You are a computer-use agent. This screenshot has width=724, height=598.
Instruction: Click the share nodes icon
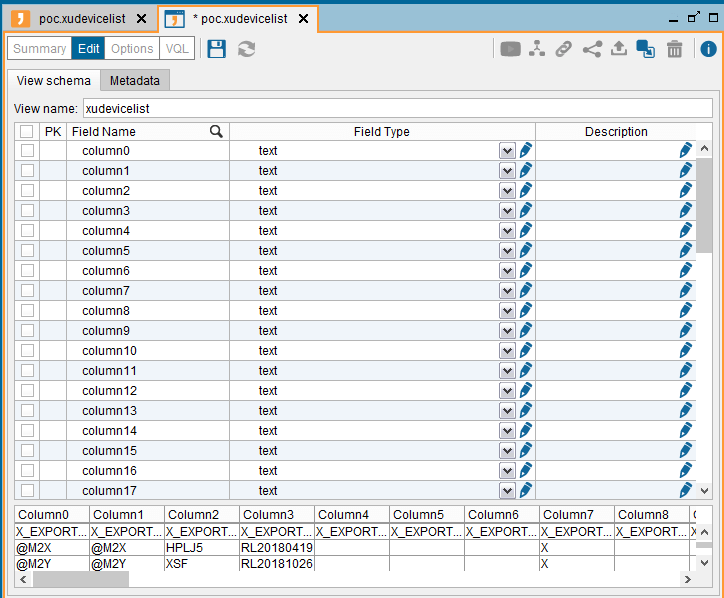[x=592, y=48]
